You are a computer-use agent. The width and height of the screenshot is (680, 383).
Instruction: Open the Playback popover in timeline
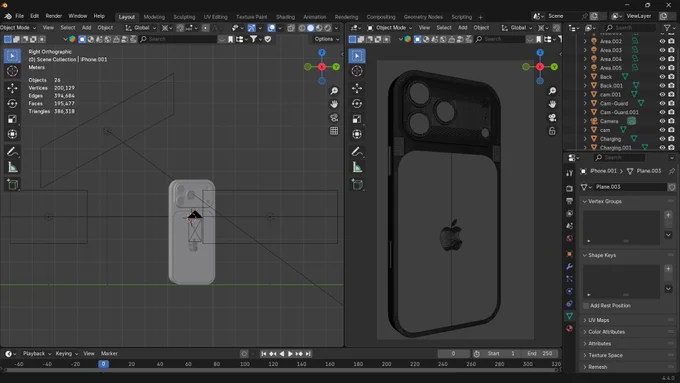(36, 354)
